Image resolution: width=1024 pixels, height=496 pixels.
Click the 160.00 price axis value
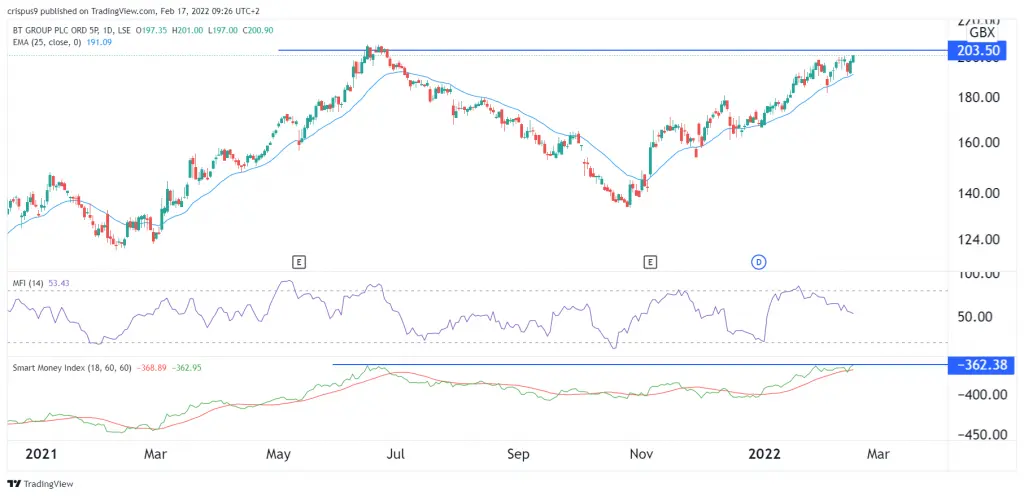[x=980, y=142]
